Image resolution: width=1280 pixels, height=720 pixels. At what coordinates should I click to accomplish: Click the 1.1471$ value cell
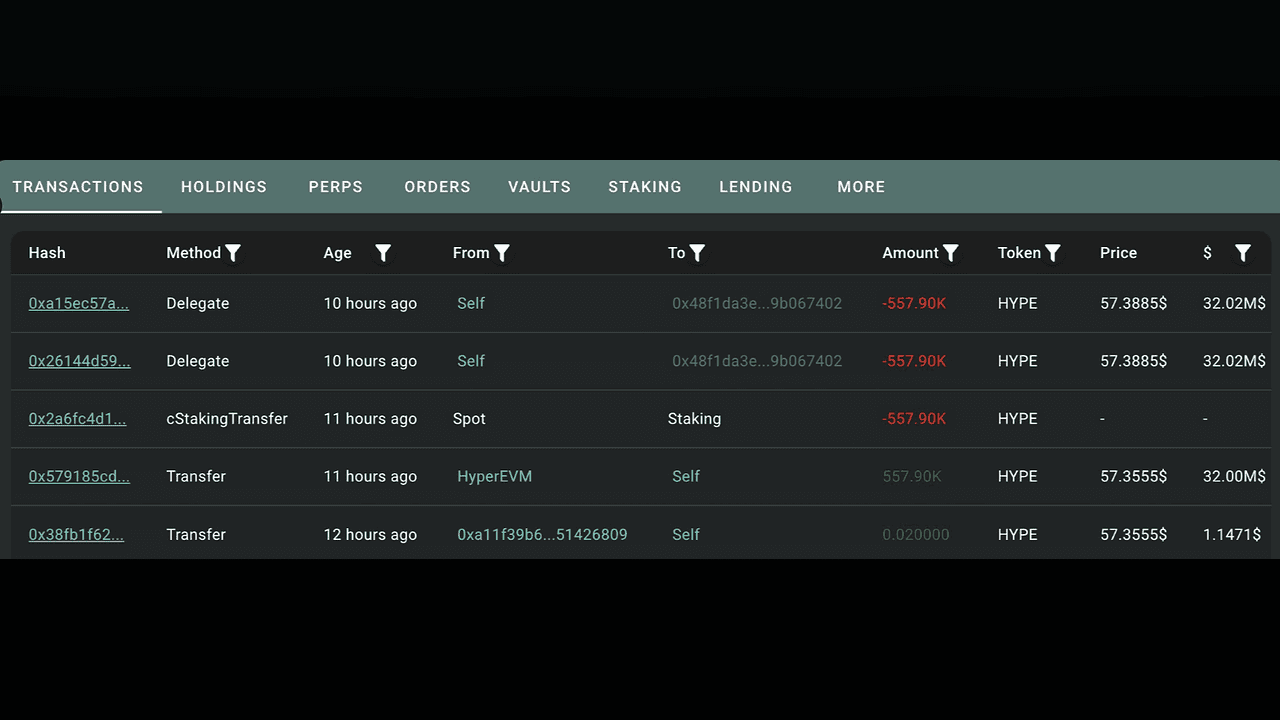click(1232, 534)
